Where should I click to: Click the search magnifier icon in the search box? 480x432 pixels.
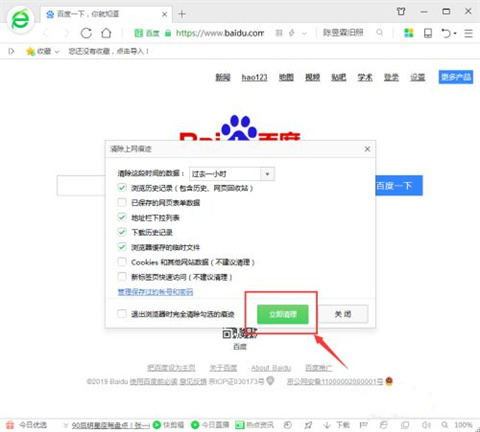380,33
